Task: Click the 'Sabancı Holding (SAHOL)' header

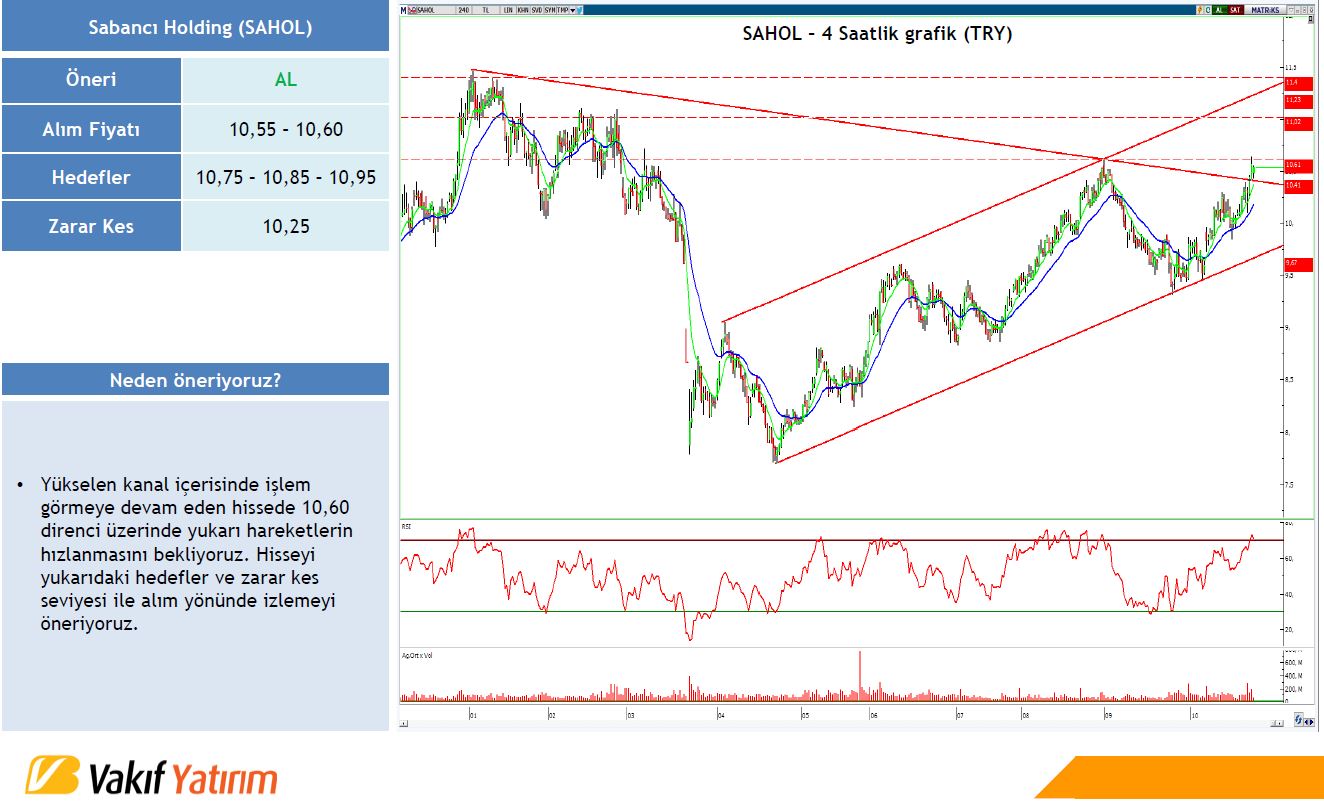Action: point(195,27)
